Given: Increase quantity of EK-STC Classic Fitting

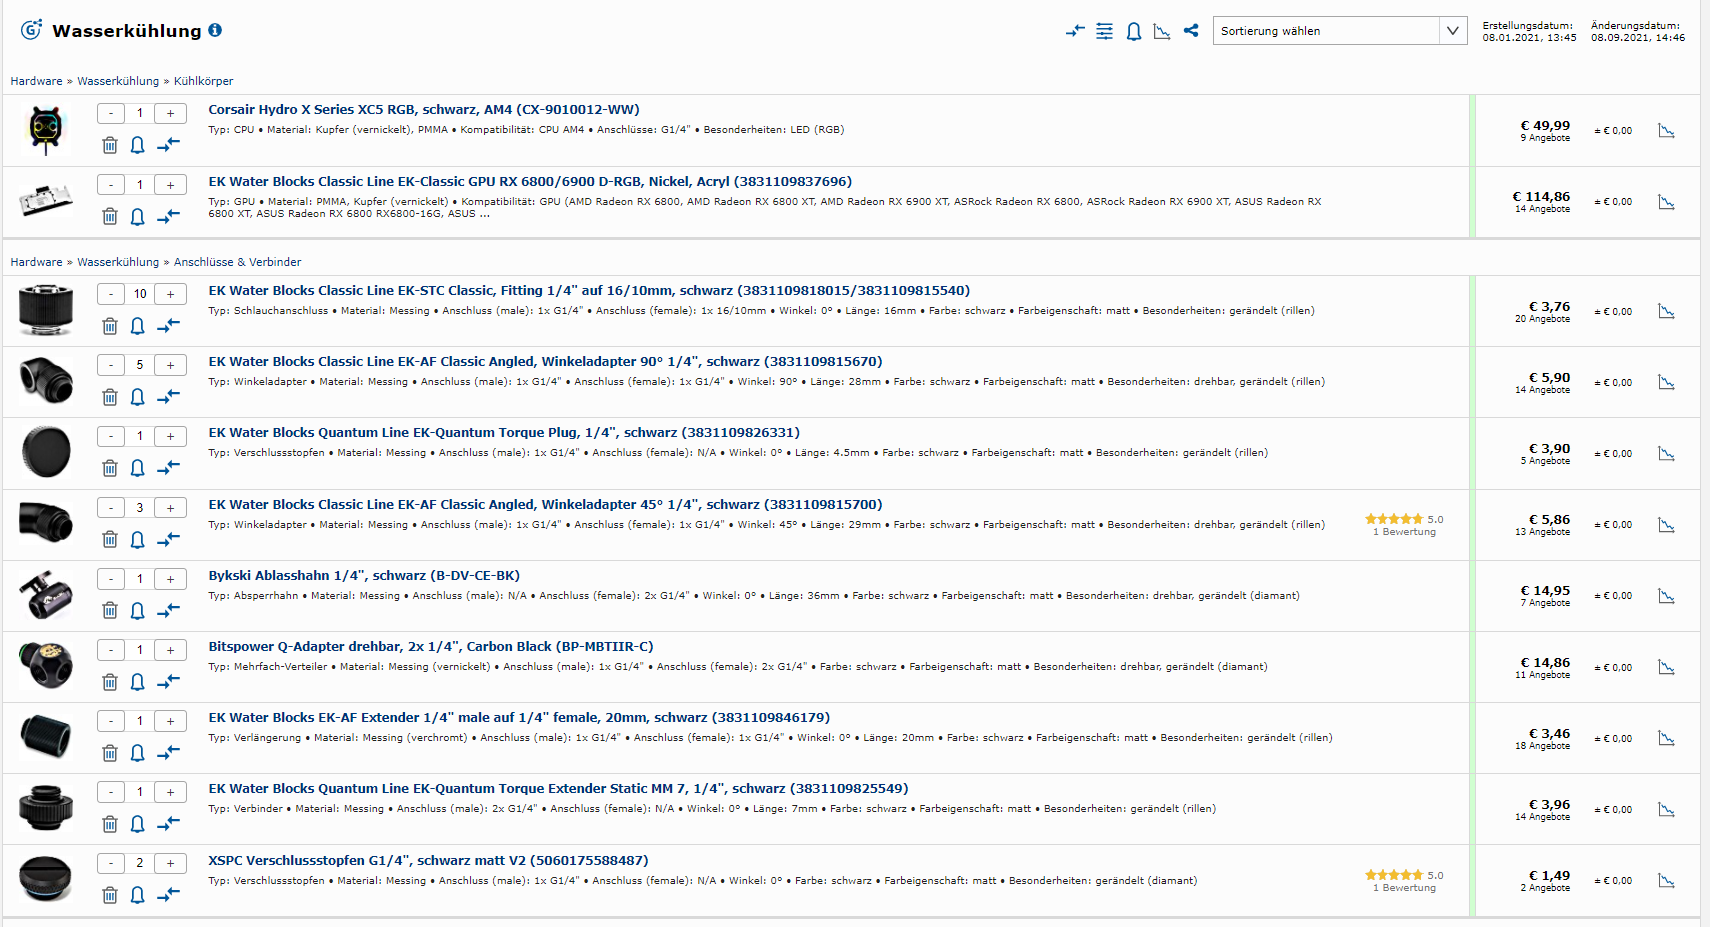Looking at the screenshot, I should point(170,294).
